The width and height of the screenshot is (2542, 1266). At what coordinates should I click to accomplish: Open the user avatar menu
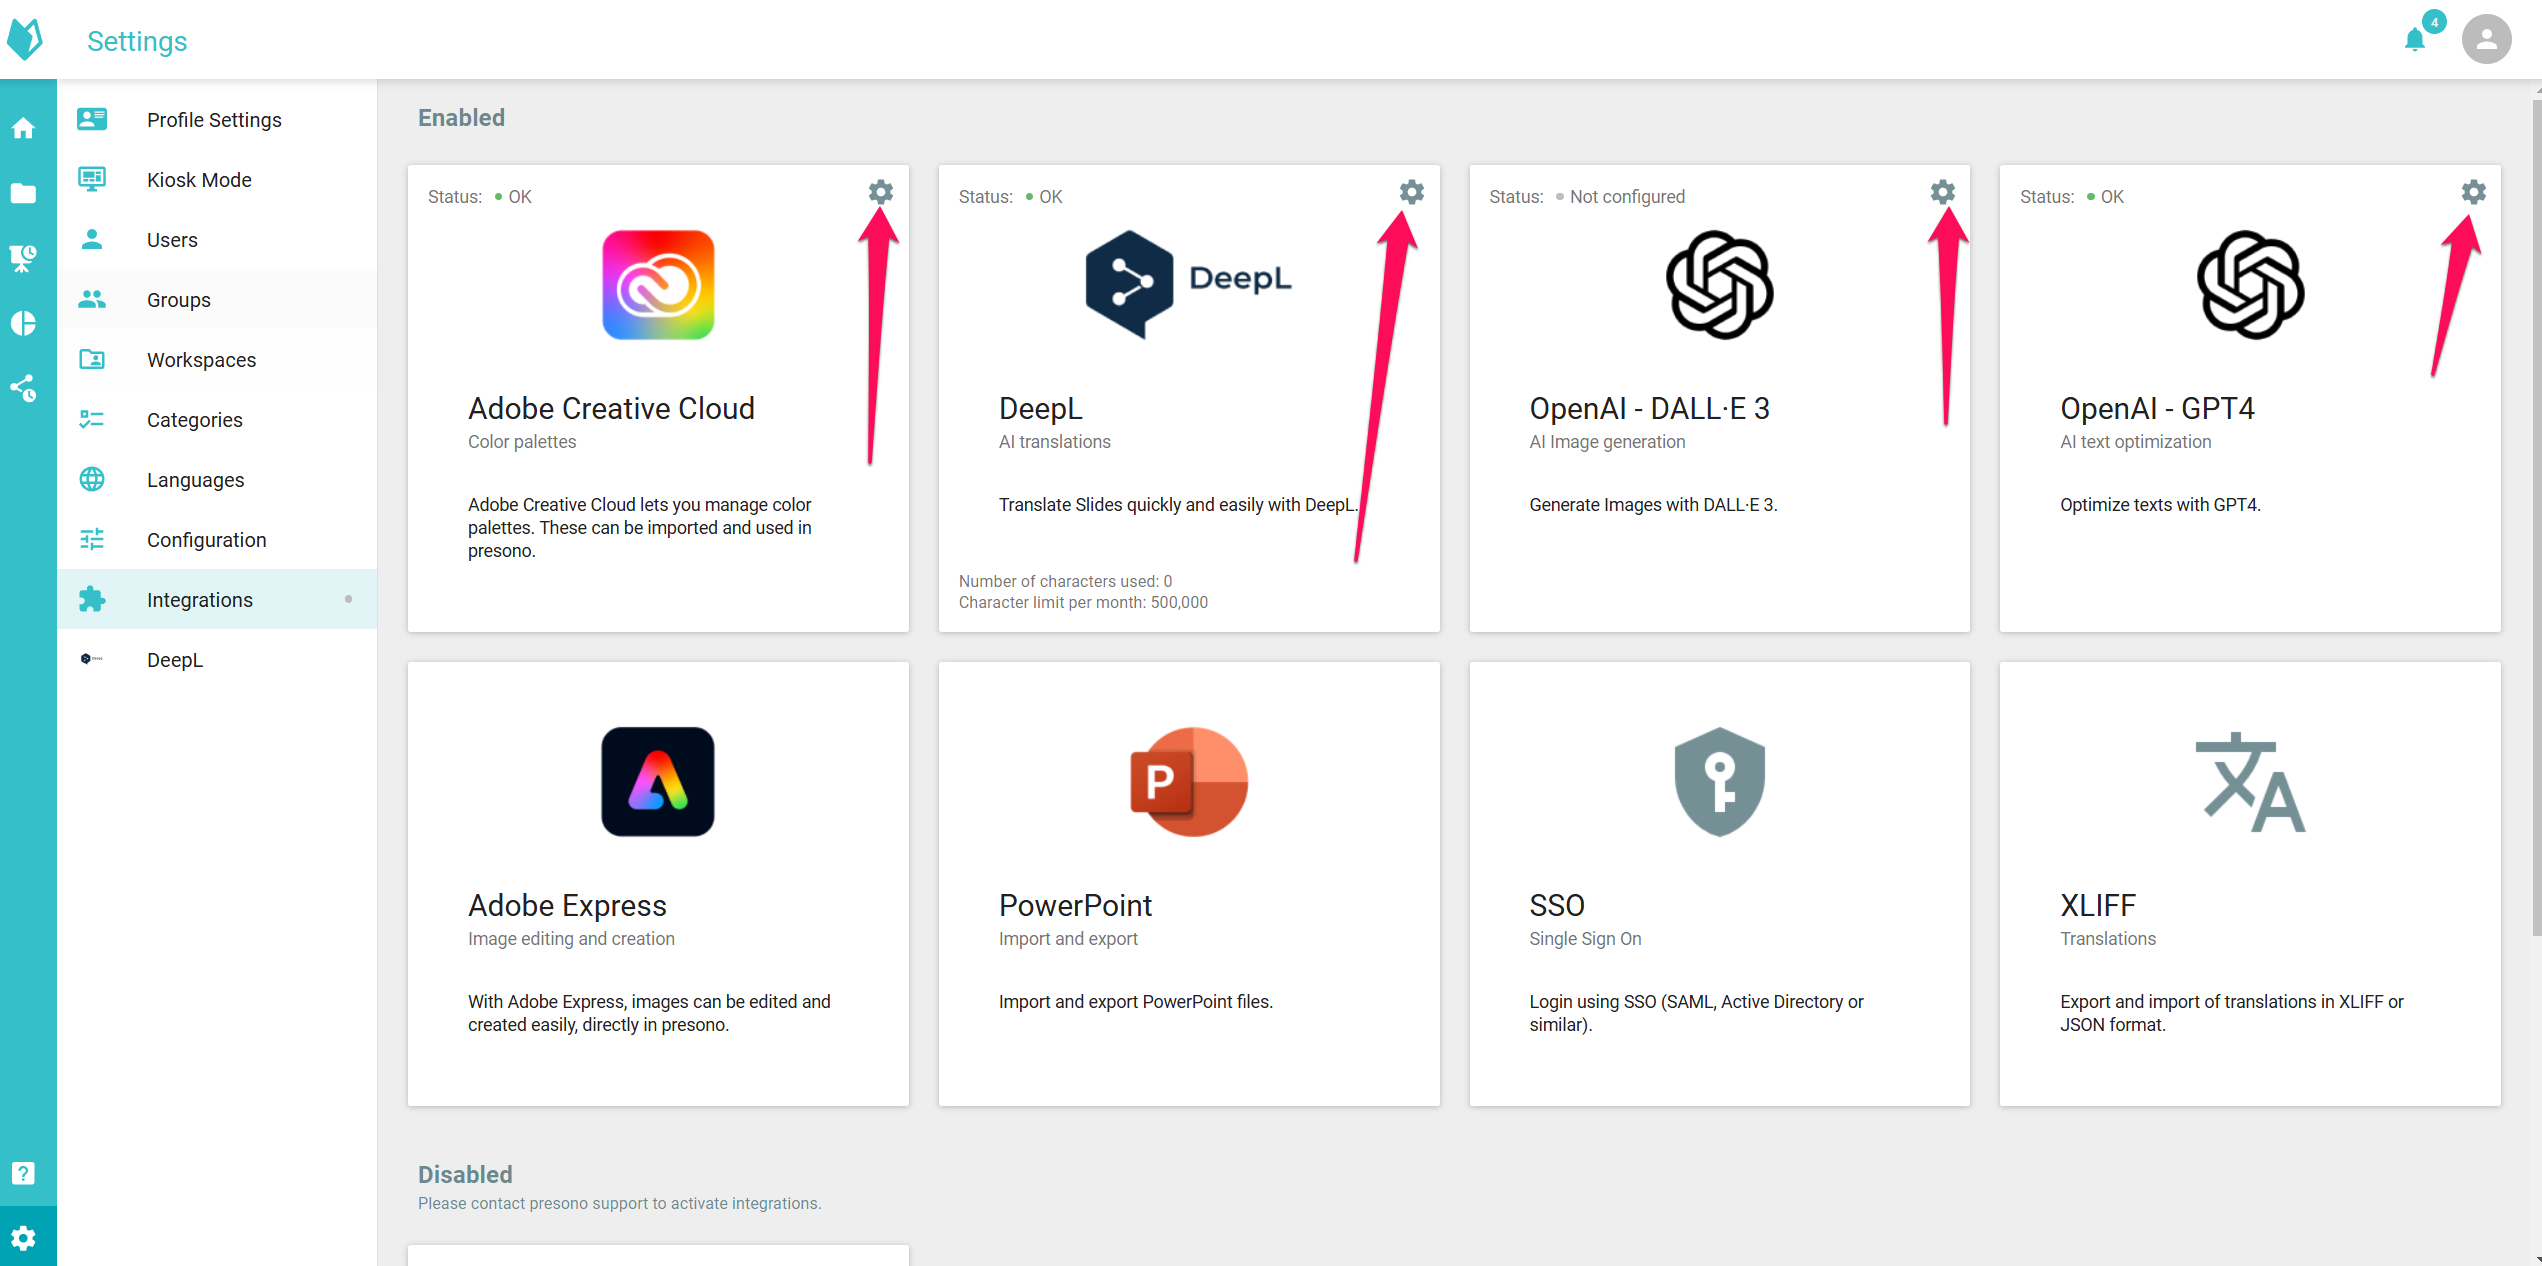pos(2487,39)
